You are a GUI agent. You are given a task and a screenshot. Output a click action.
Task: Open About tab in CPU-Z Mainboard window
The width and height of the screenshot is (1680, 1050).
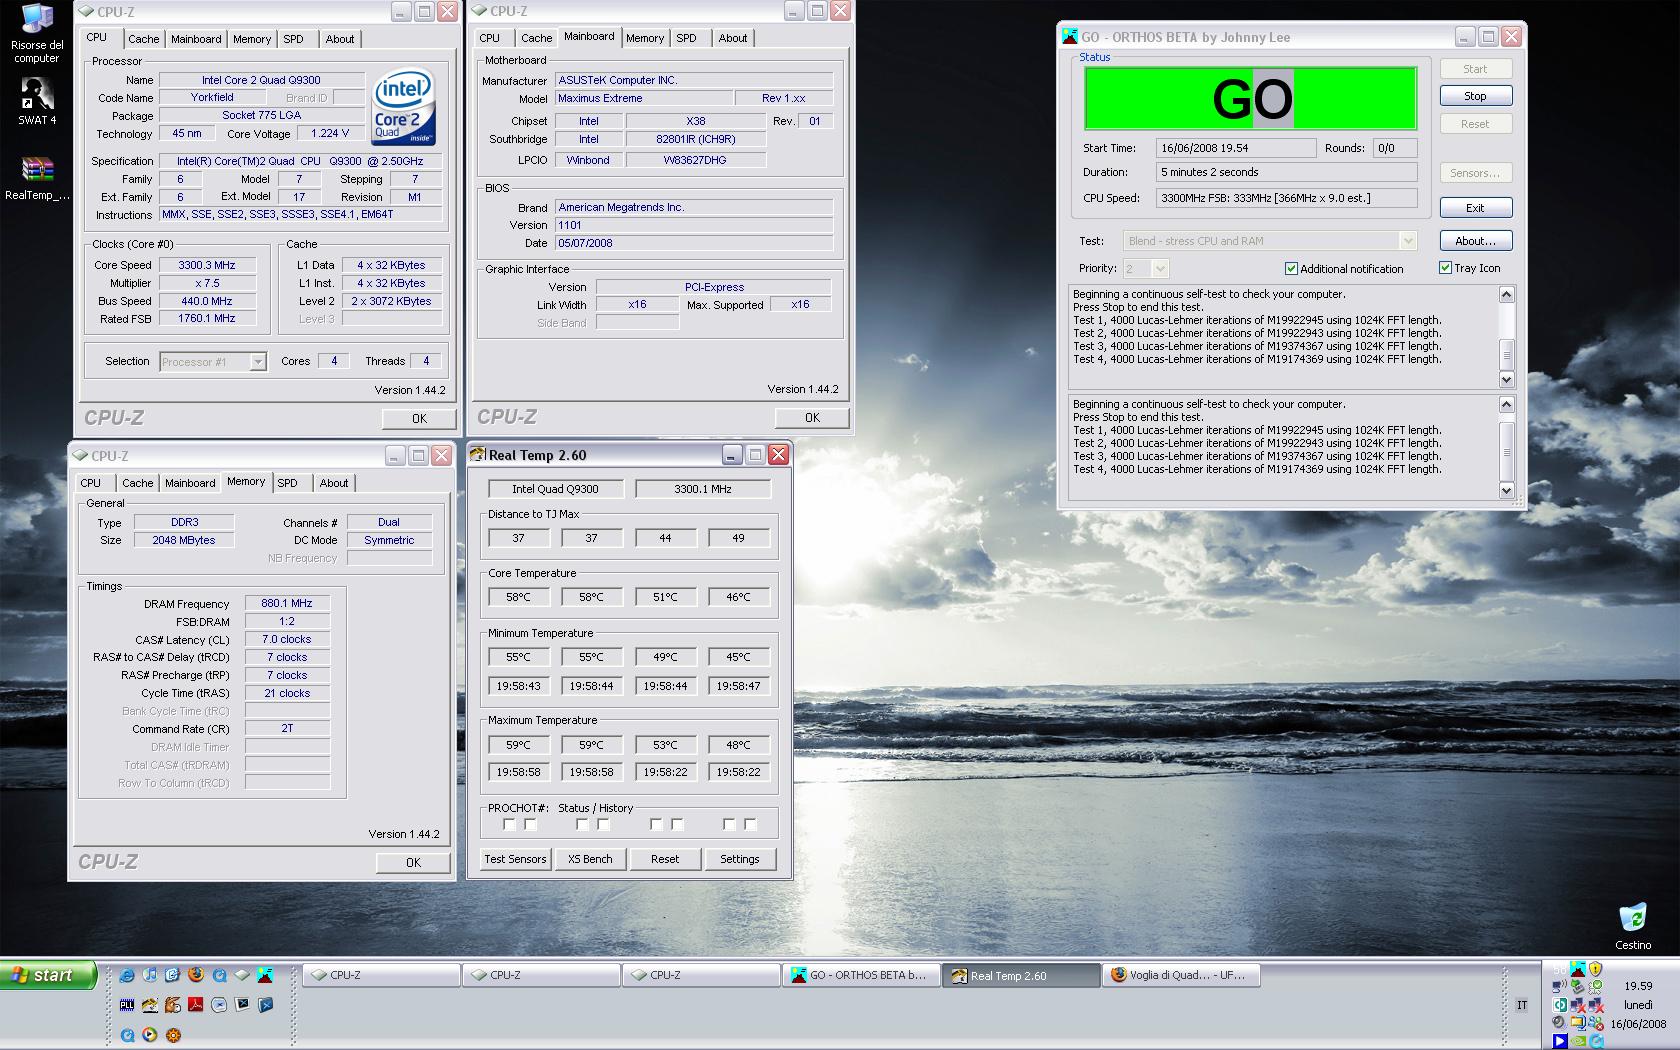pyautogui.click(x=732, y=38)
